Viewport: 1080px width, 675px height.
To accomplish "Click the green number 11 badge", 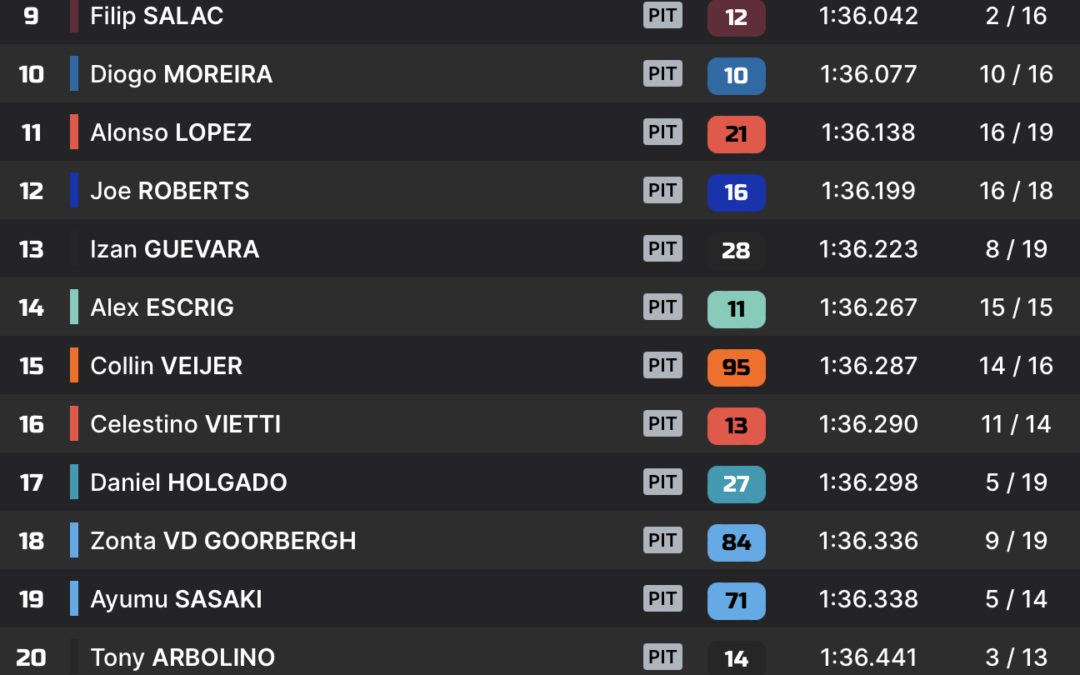I will (736, 309).
